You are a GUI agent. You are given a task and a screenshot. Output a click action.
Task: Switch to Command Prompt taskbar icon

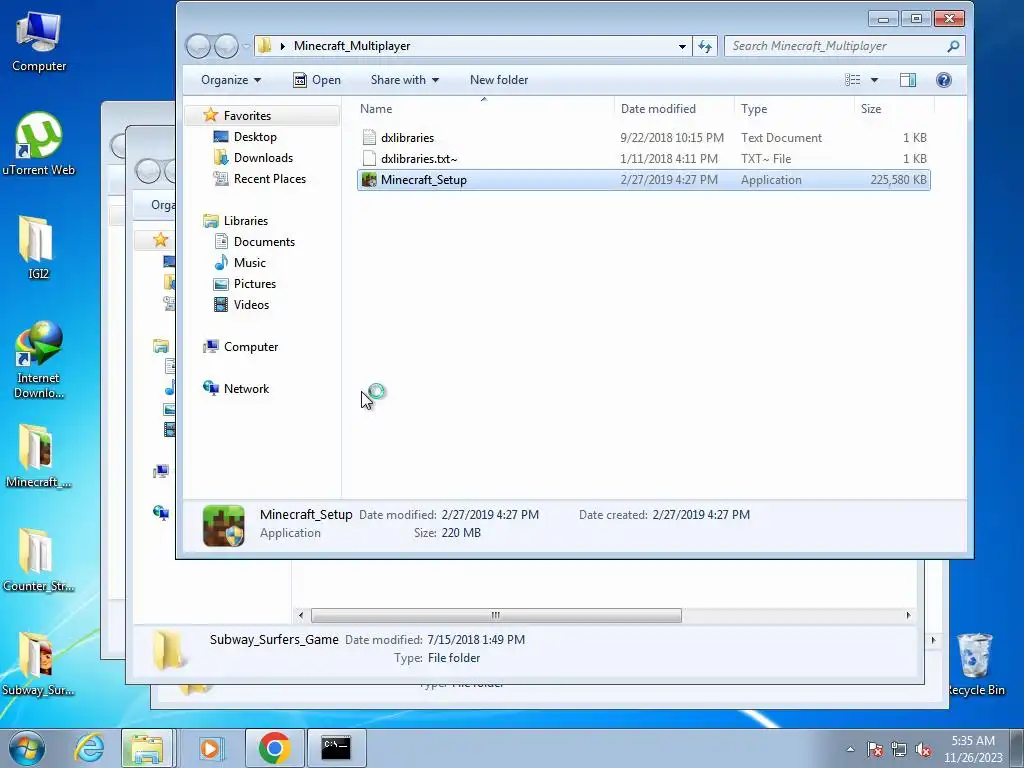336,748
